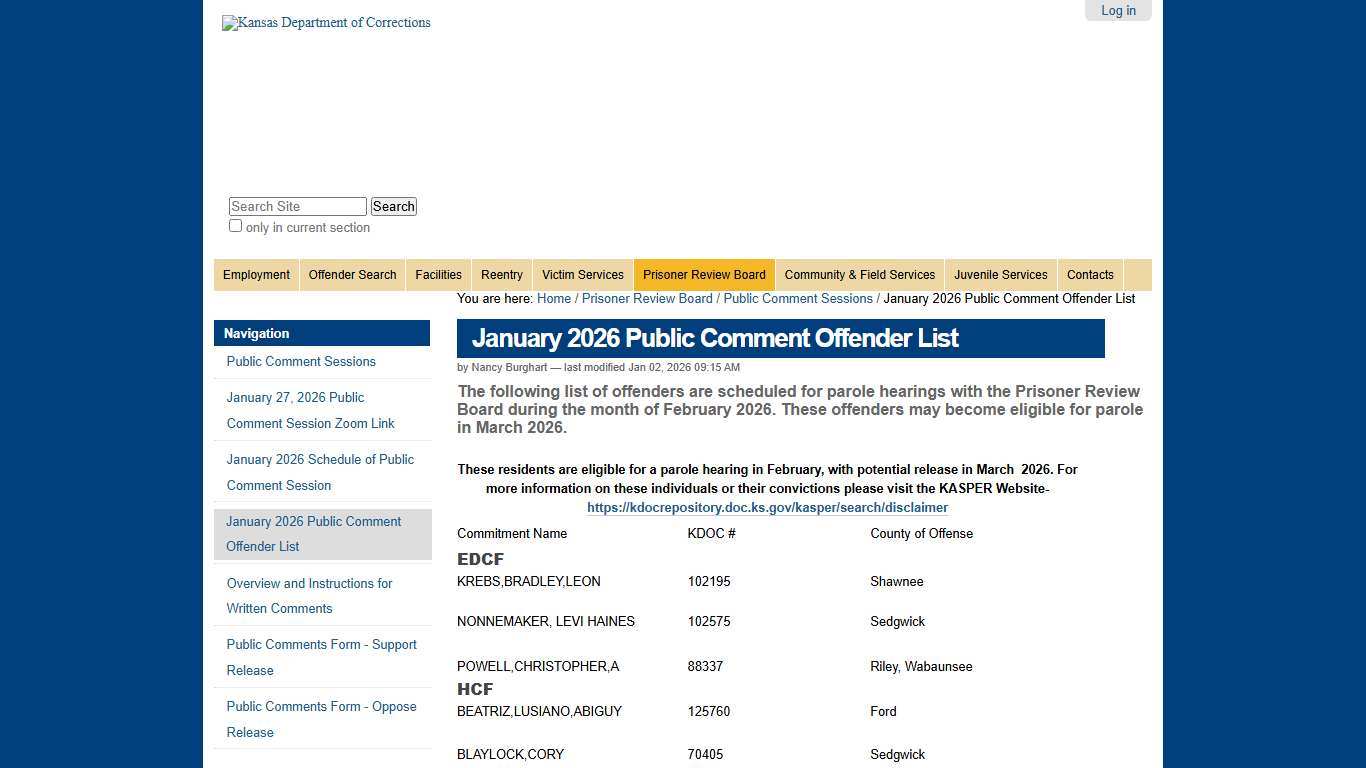1366x768 pixels.
Task: Enable the "only in current section" checkbox
Action: 235,226
